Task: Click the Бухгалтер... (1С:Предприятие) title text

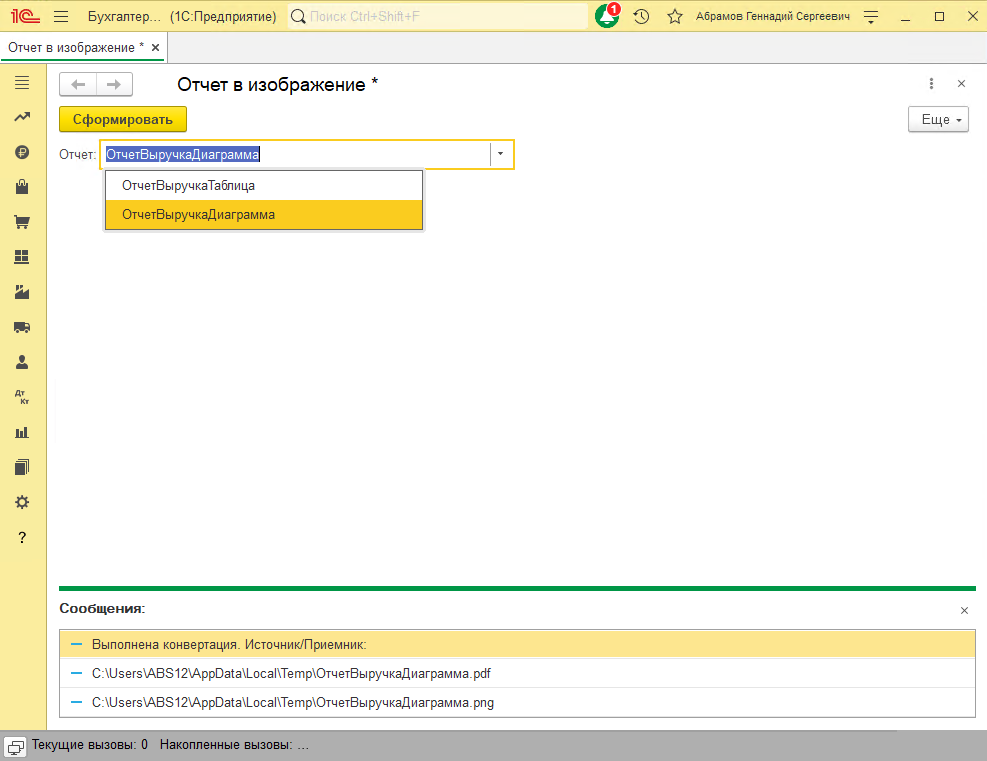Action: tap(182, 16)
